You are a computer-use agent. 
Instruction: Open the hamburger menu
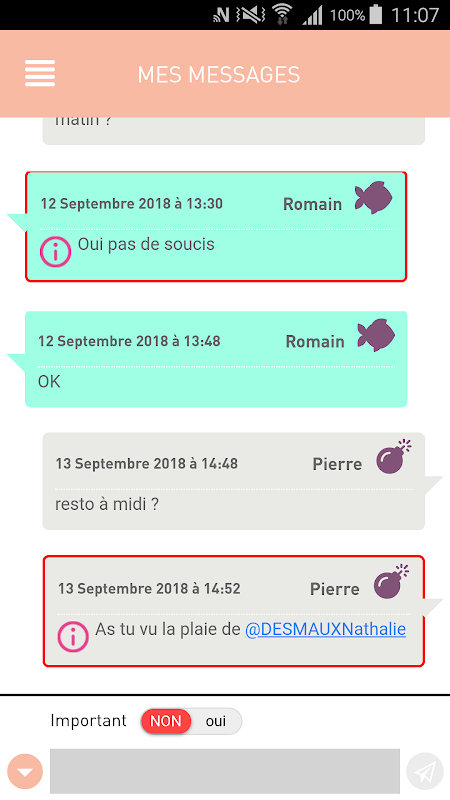(x=40, y=73)
